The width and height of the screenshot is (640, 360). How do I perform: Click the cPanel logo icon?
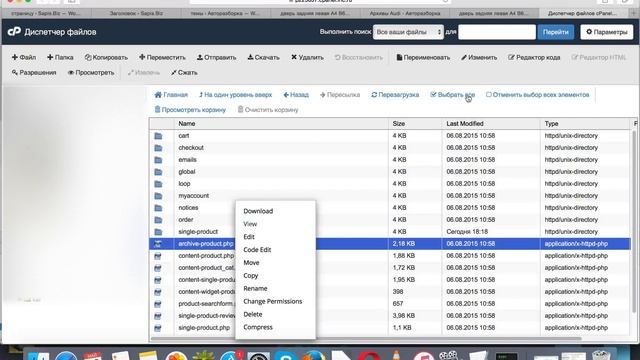tap(14, 31)
